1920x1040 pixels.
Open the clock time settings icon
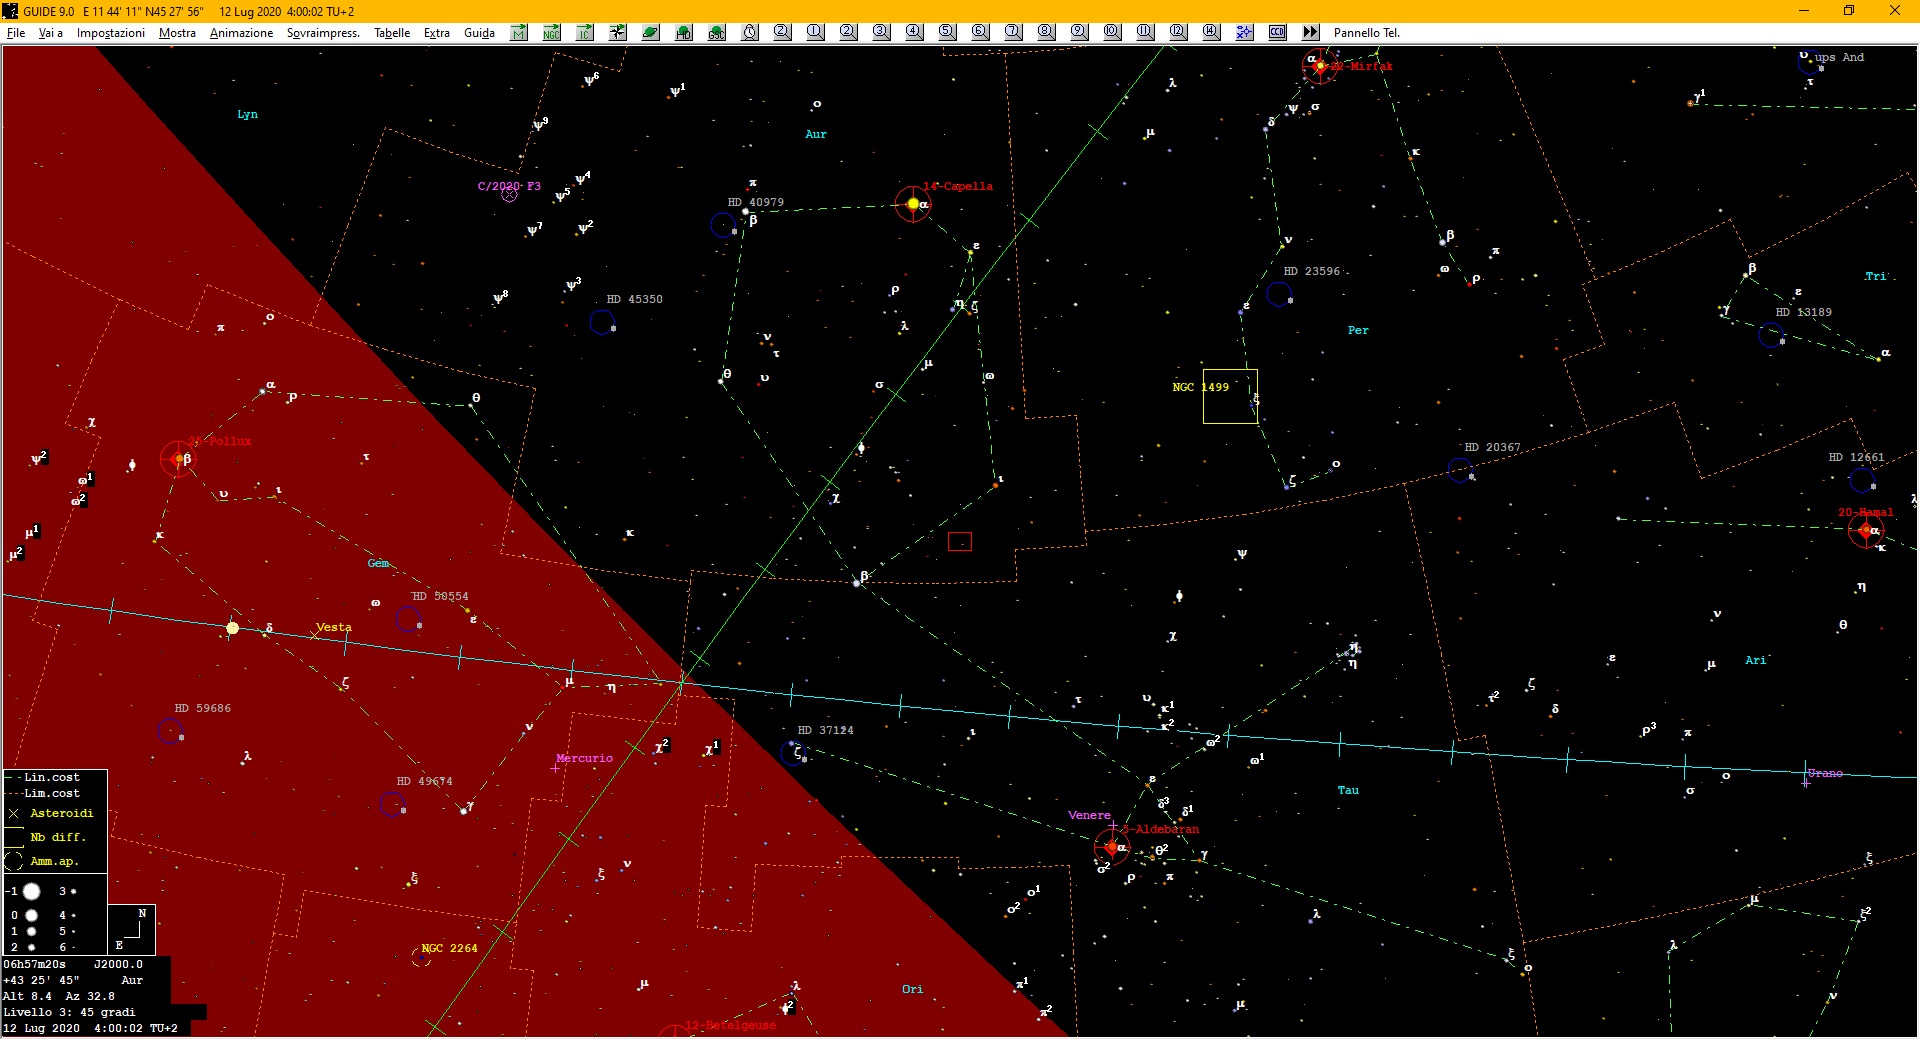(x=750, y=32)
